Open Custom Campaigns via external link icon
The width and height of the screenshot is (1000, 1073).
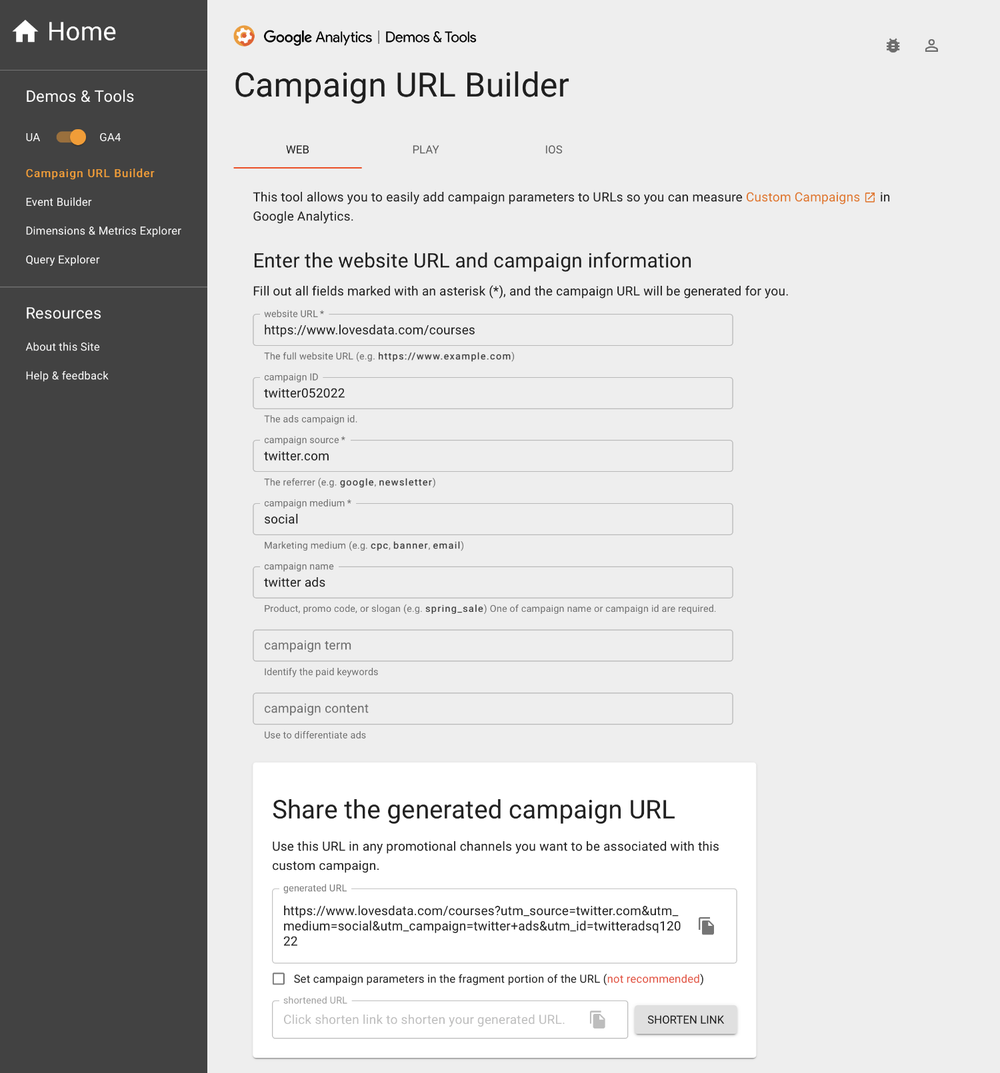867,197
